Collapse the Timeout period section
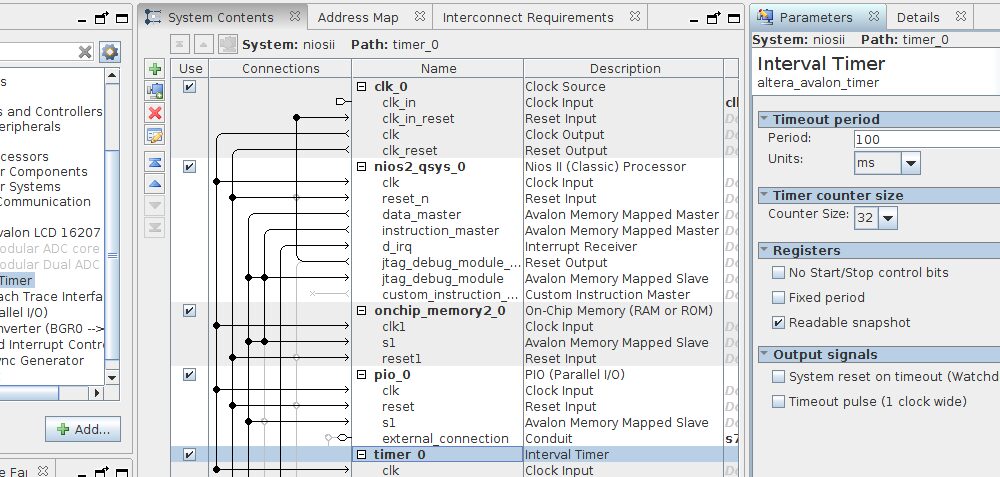 [764, 120]
